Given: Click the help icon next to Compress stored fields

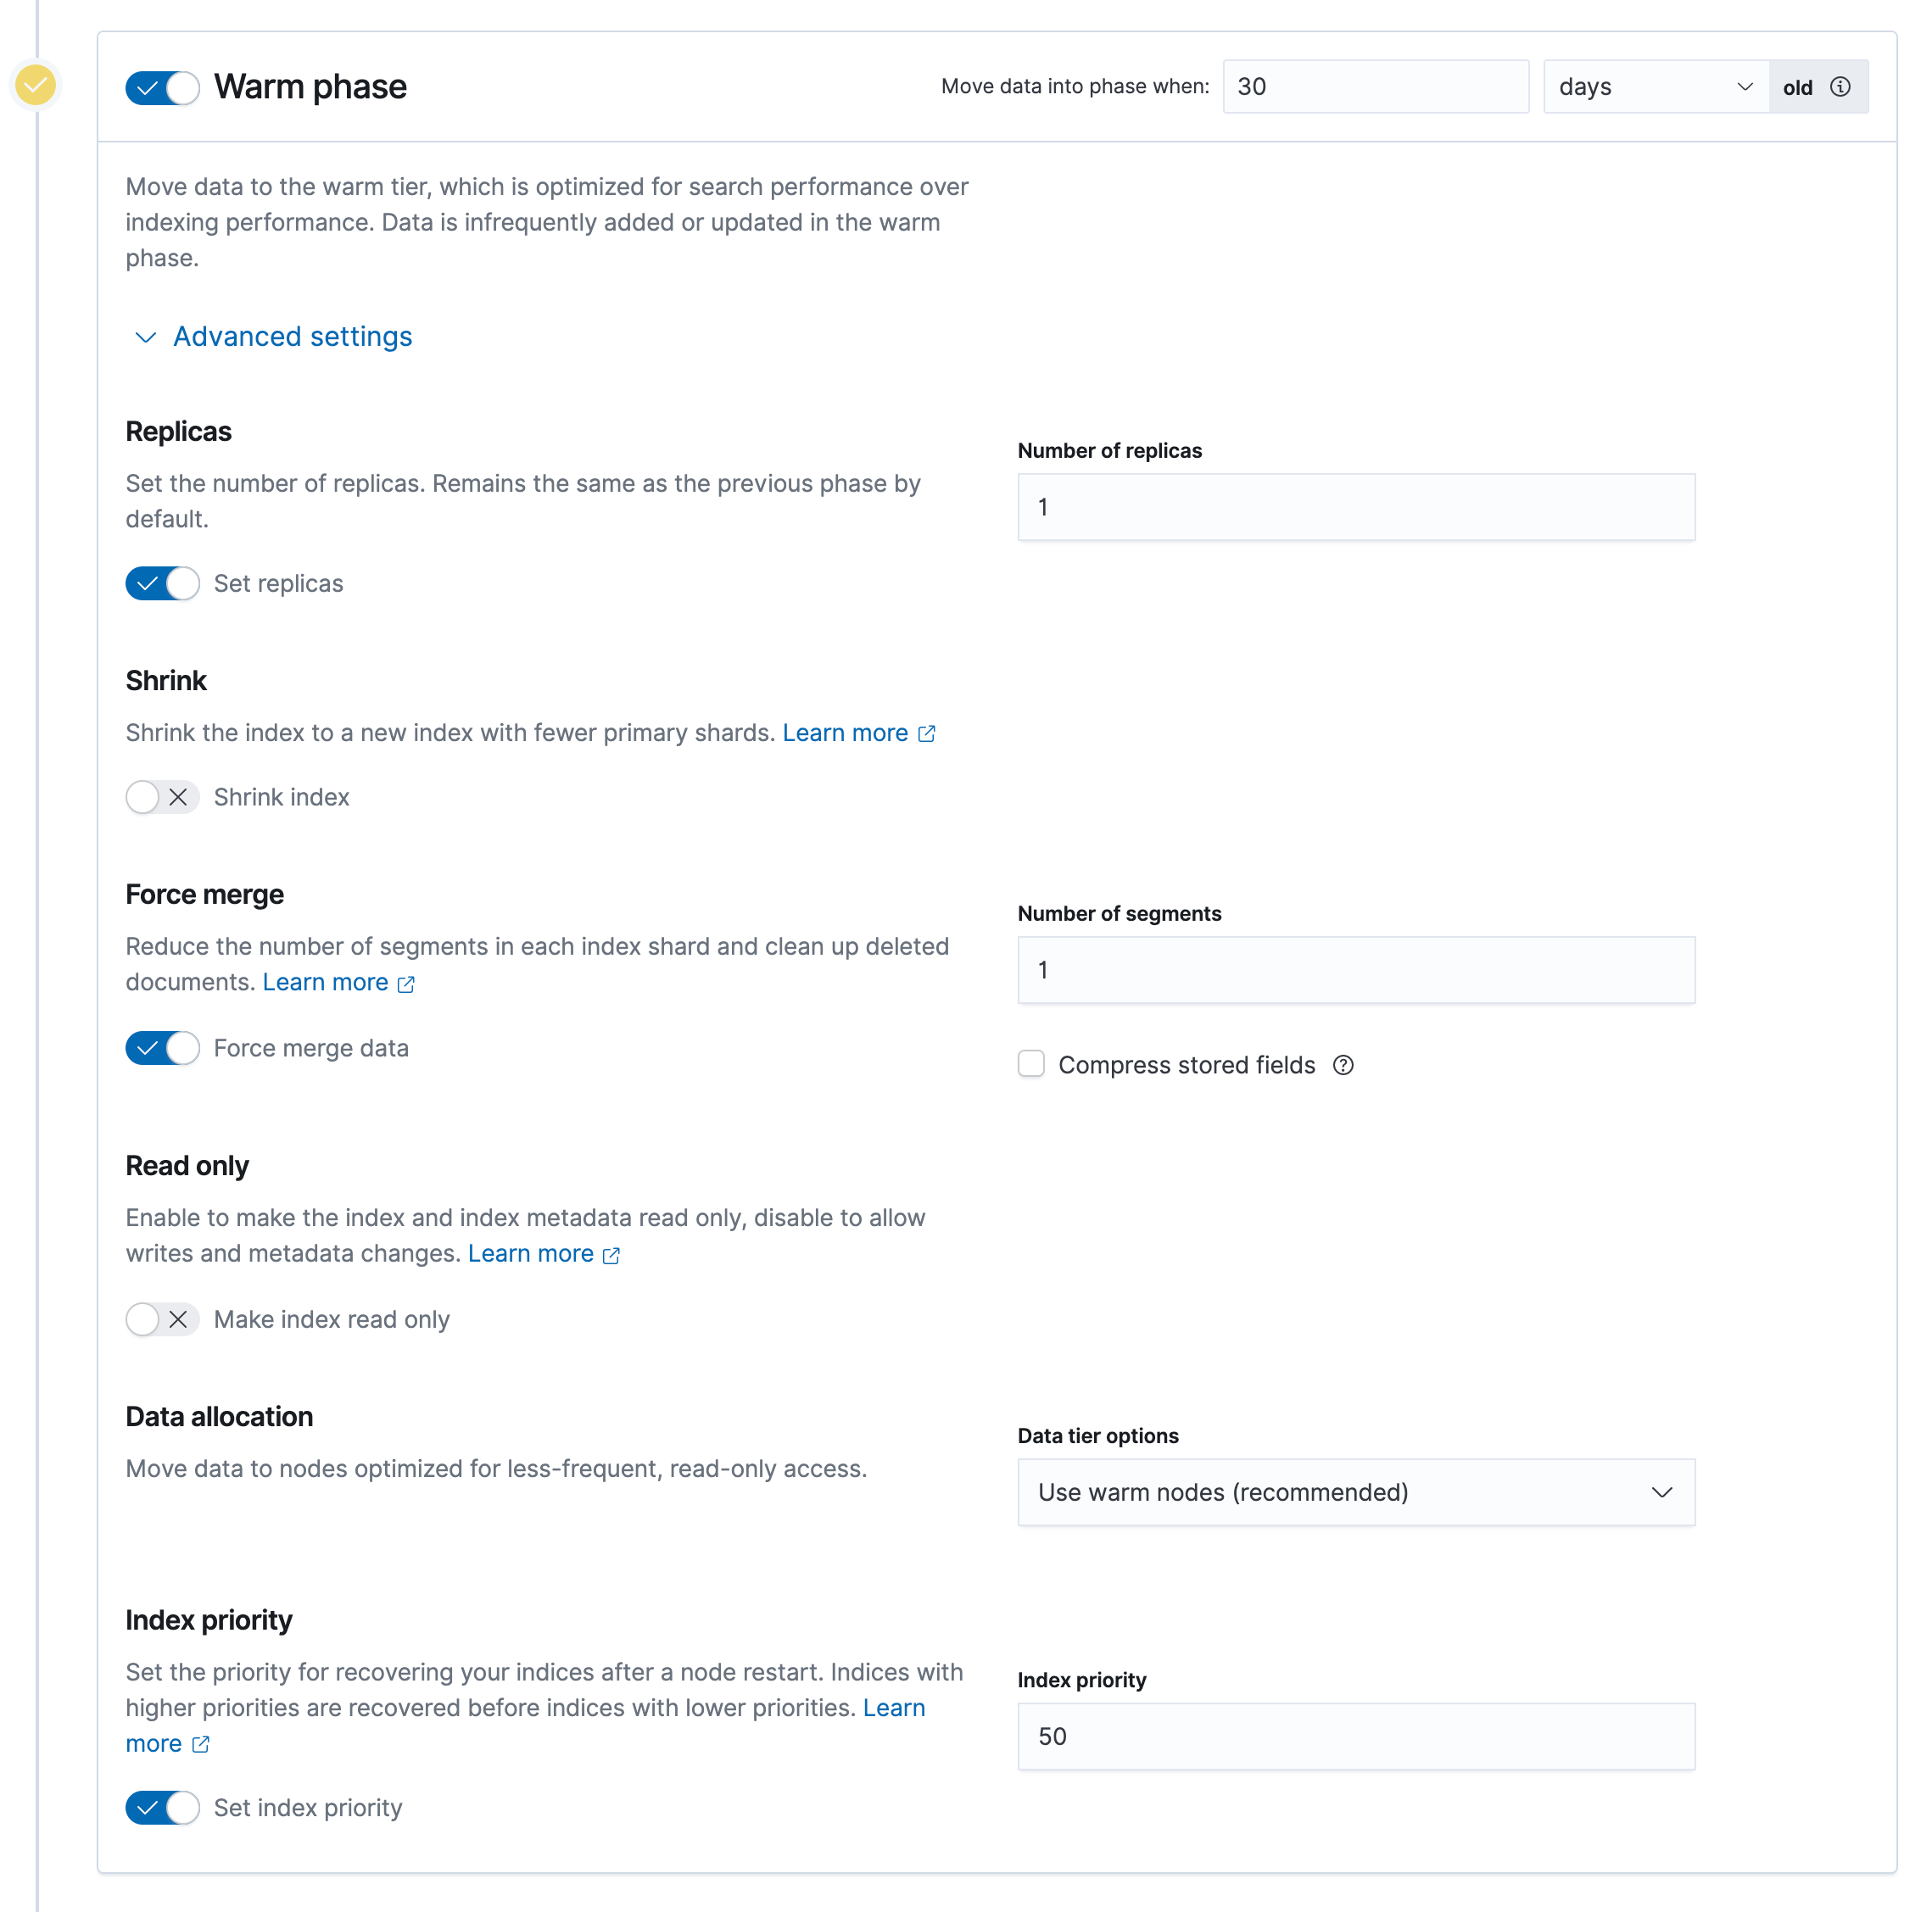Looking at the screenshot, I should coord(1343,1064).
